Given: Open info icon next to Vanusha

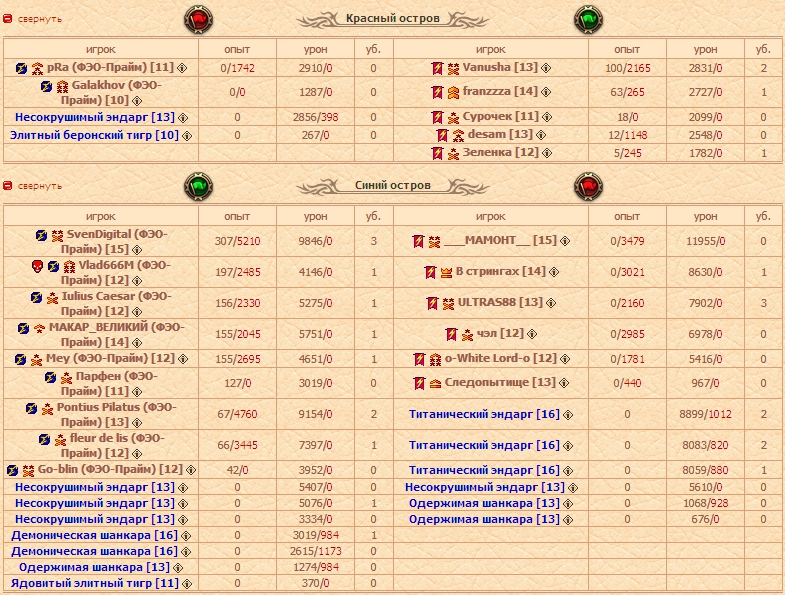Looking at the screenshot, I should click(546, 68).
